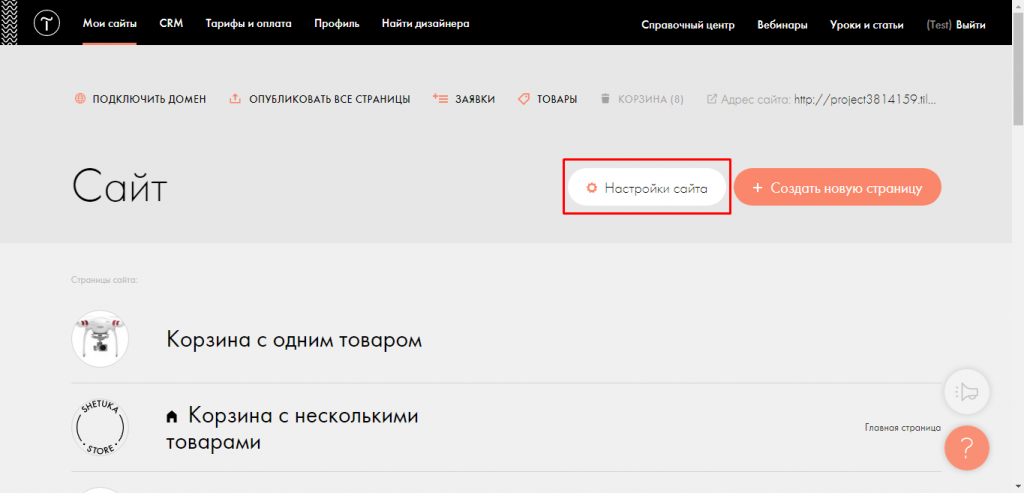1024x493 pixels.
Task: Click the publish upload icon
Action: pos(235,99)
